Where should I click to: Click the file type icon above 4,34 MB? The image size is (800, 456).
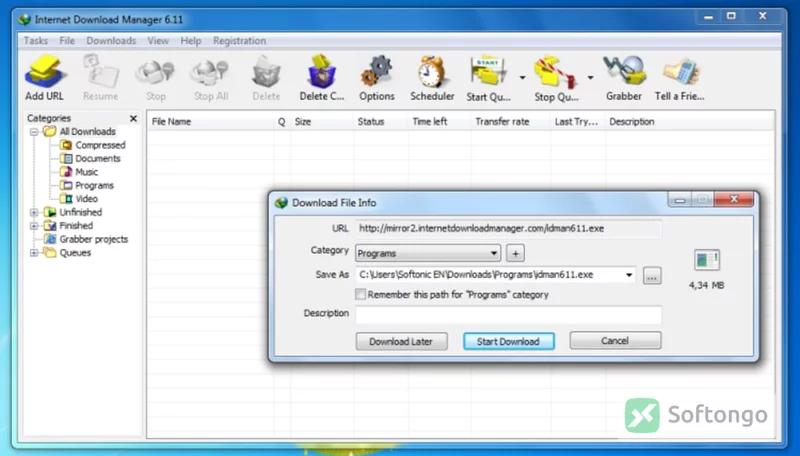point(707,260)
